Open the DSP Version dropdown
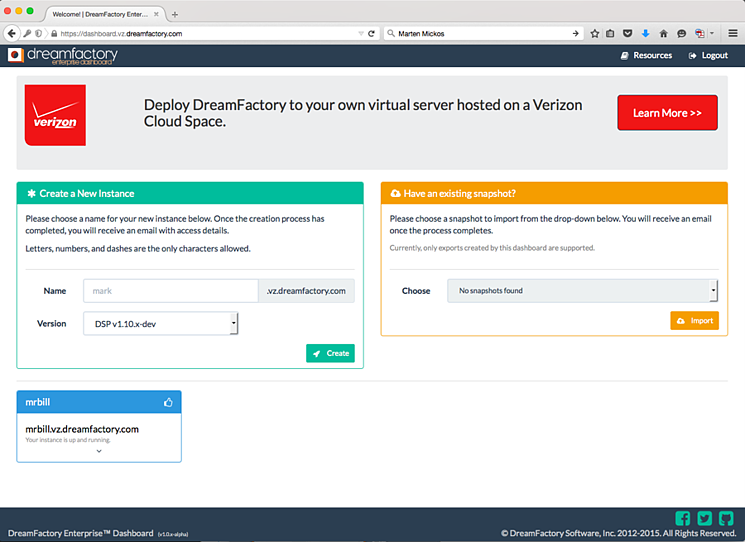The width and height of the screenshot is (745, 542). pyautogui.click(x=161, y=323)
